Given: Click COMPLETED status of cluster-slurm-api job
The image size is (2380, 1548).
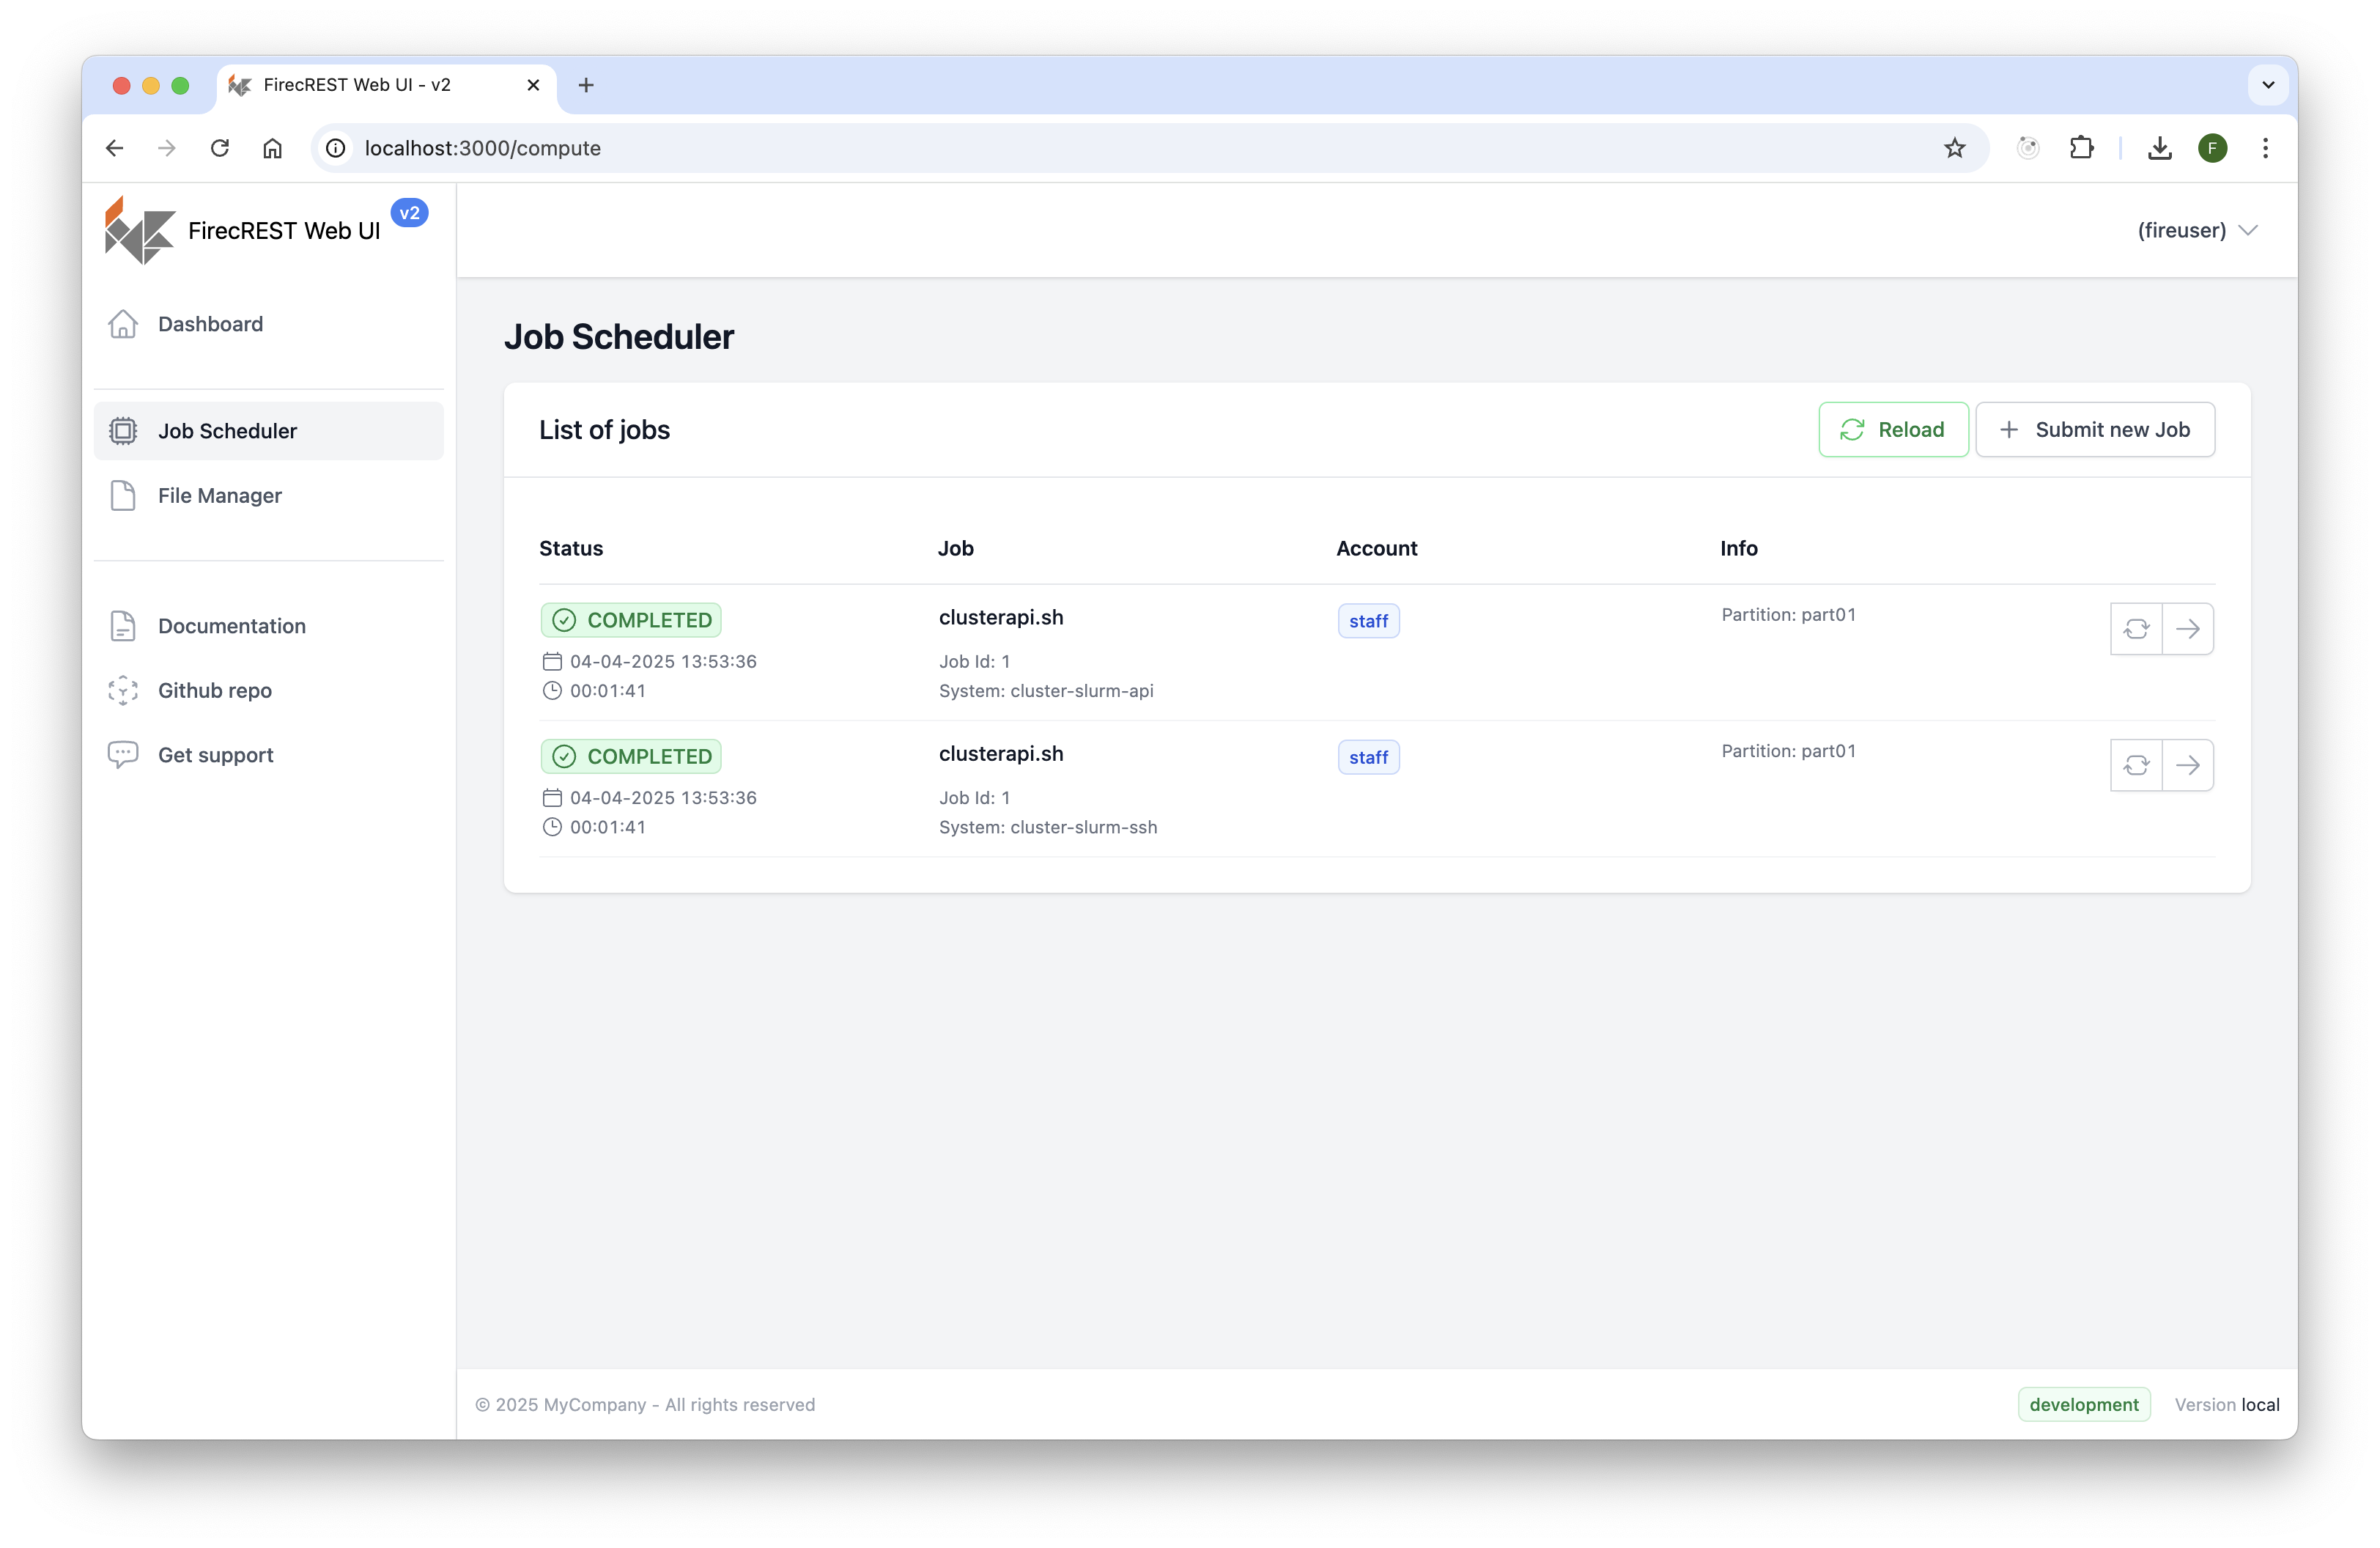Looking at the screenshot, I should pyautogui.click(x=631, y=620).
